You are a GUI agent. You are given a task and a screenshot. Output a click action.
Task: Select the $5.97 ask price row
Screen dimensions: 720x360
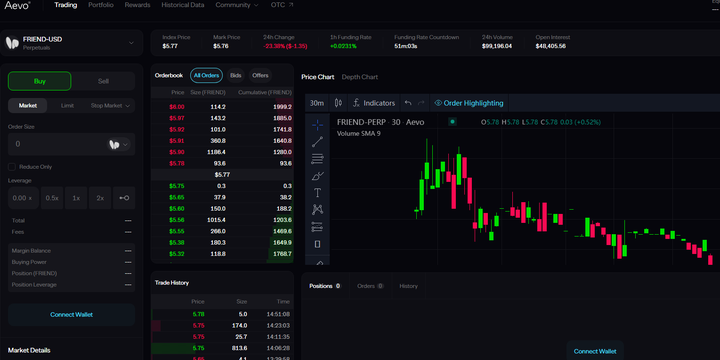222,118
